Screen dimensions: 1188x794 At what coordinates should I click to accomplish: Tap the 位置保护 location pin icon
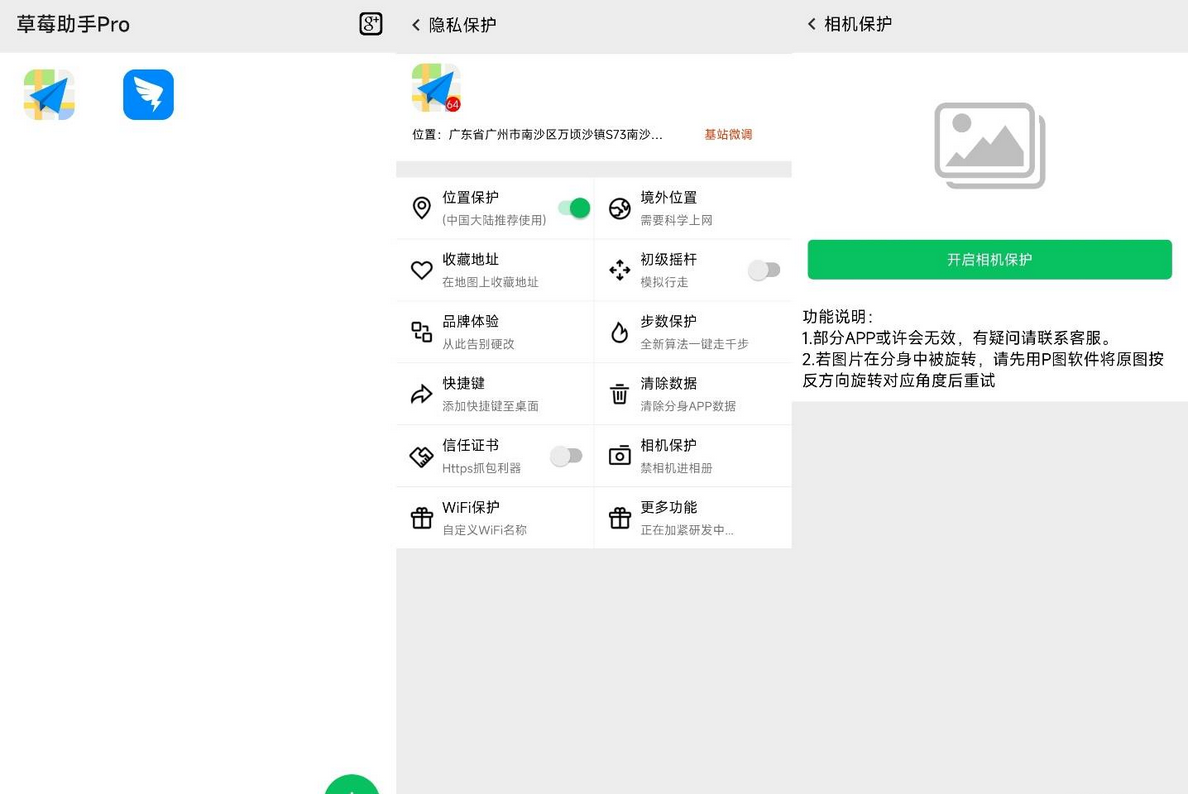pos(421,207)
